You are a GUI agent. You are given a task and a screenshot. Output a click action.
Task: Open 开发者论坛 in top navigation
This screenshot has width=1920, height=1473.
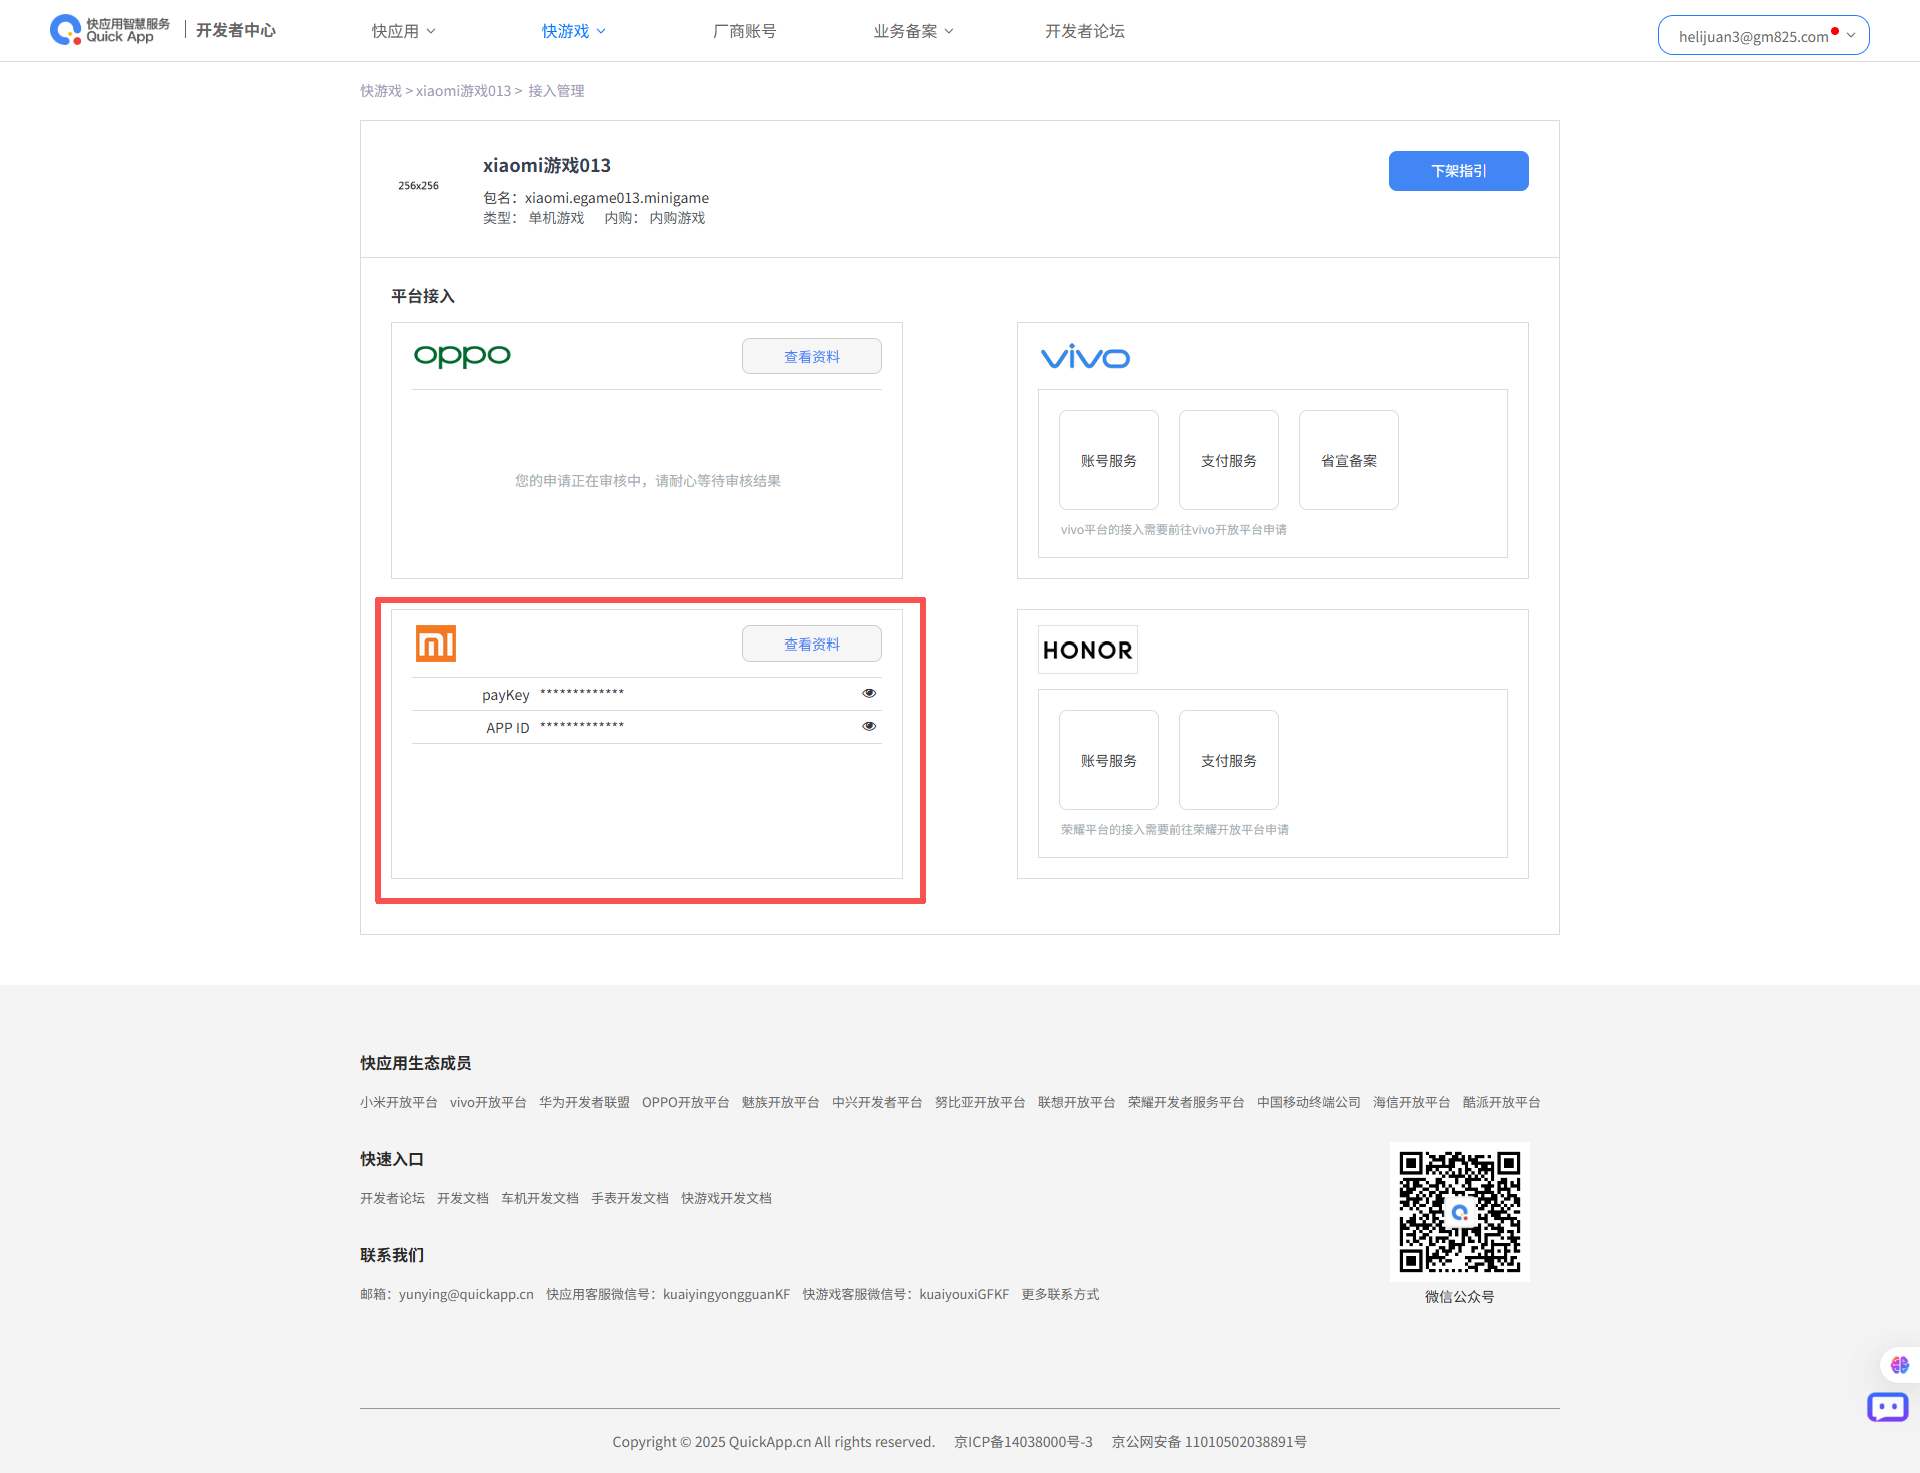[x=1084, y=31]
